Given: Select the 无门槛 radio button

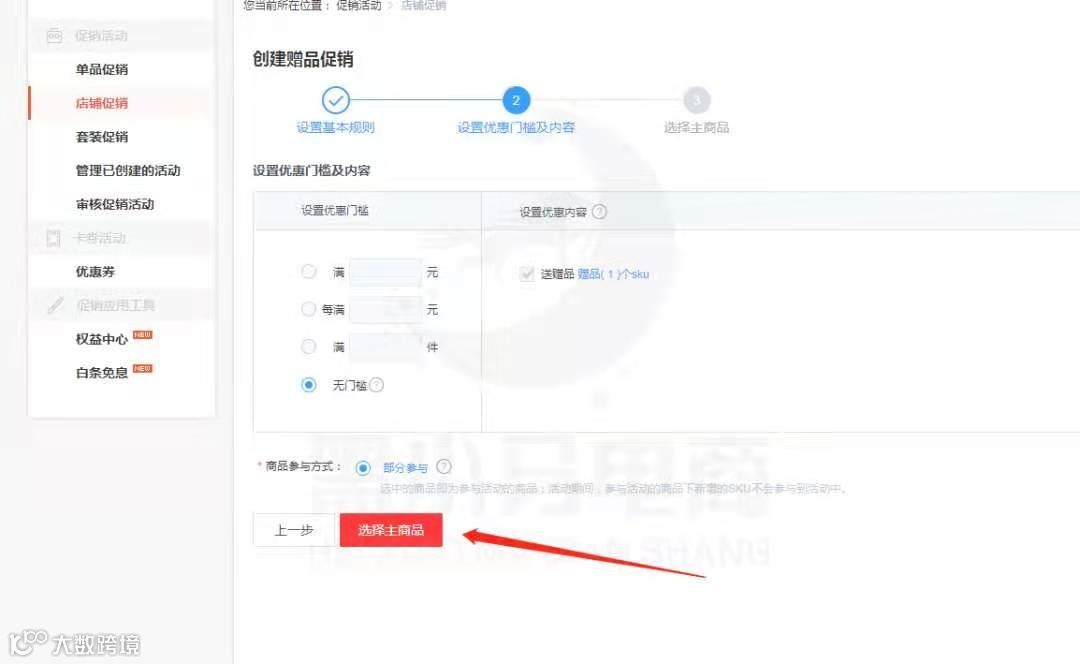Looking at the screenshot, I should pos(309,384).
